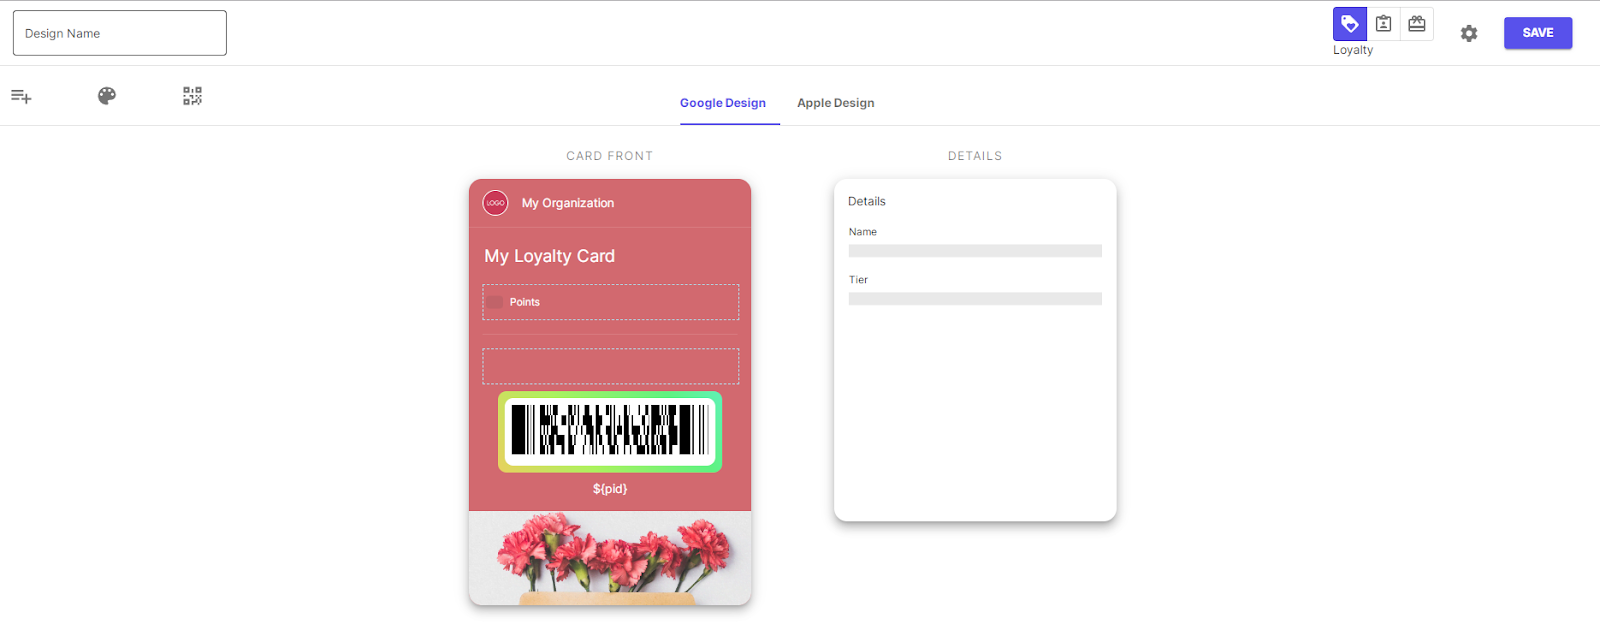Select the badge card type icon
The height and width of the screenshot is (624, 1600).
(x=1383, y=24)
